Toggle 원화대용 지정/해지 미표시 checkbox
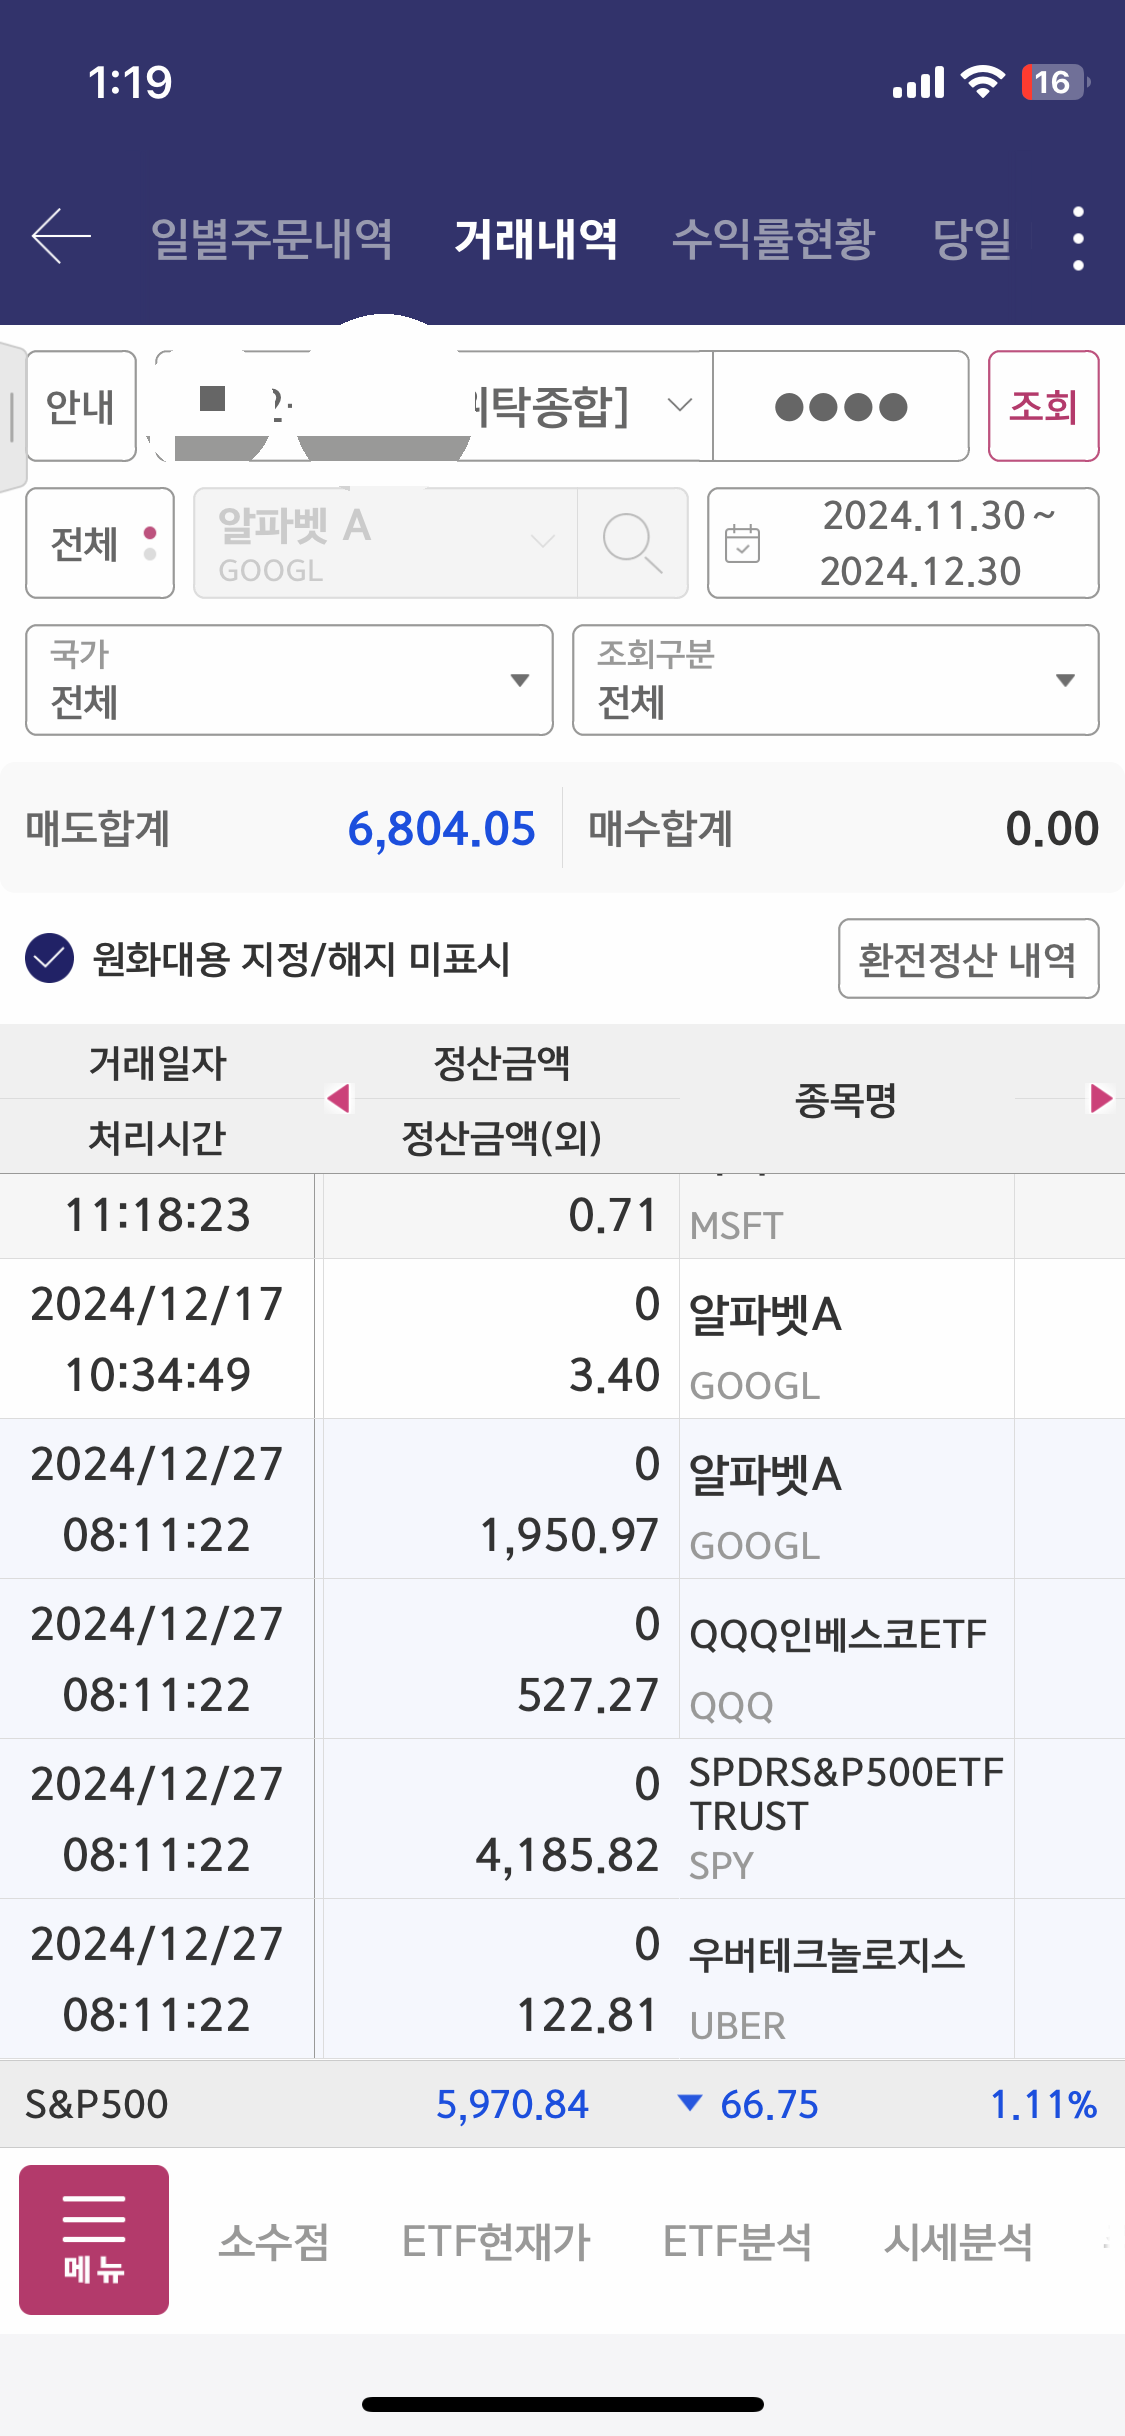 [50, 958]
